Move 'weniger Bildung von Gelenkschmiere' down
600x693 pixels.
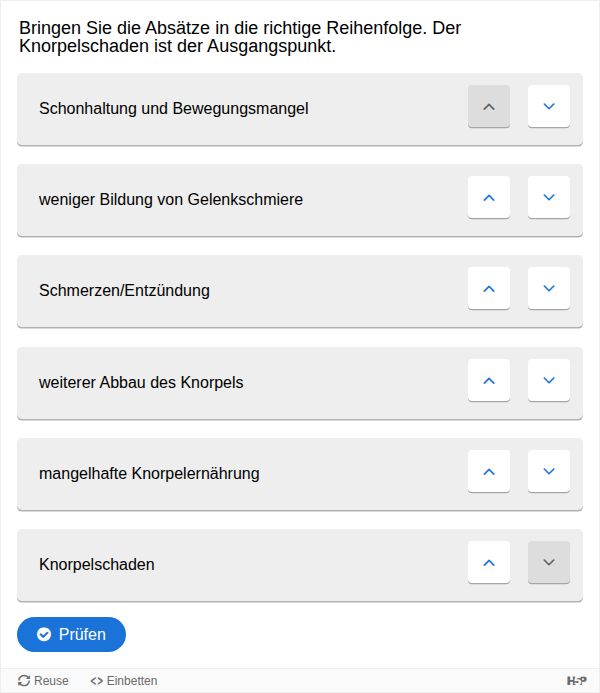tap(548, 197)
